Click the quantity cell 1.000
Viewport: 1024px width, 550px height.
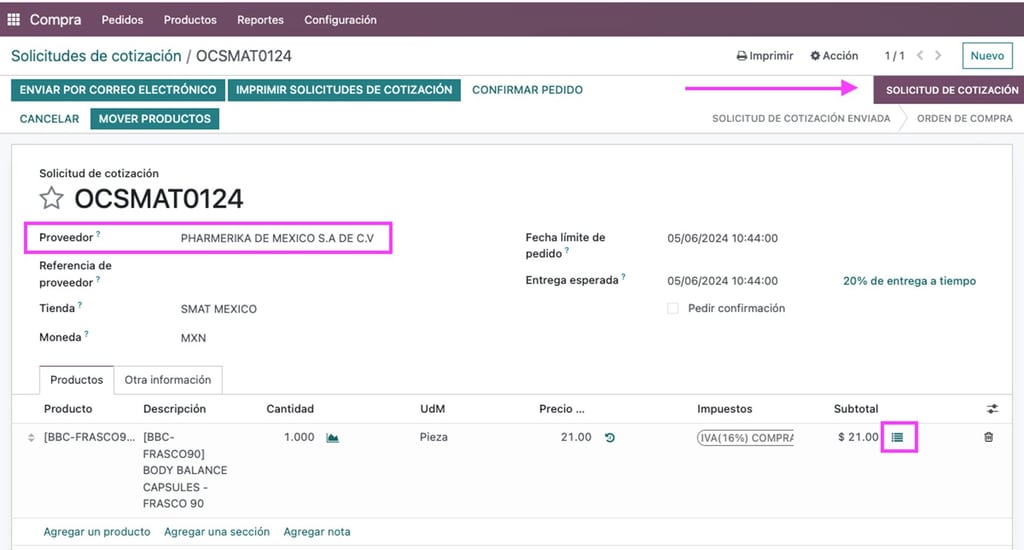pyautogui.click(x=299, y=437)
